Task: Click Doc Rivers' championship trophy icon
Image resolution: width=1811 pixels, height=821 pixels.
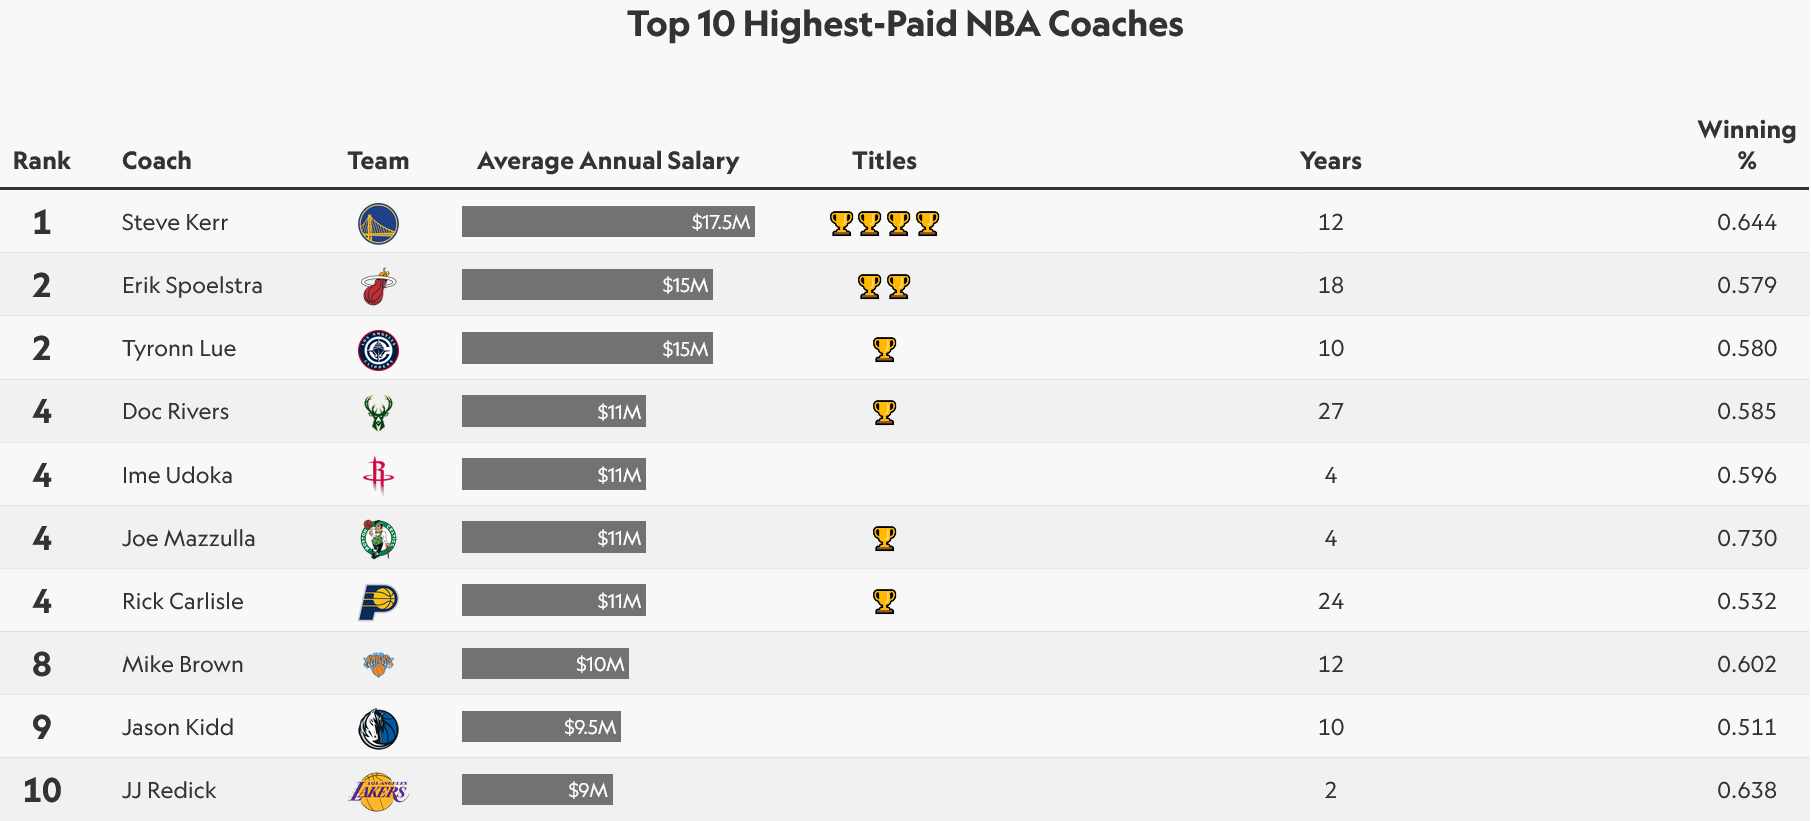Action: pyautogui.click(x=884, y=412)
